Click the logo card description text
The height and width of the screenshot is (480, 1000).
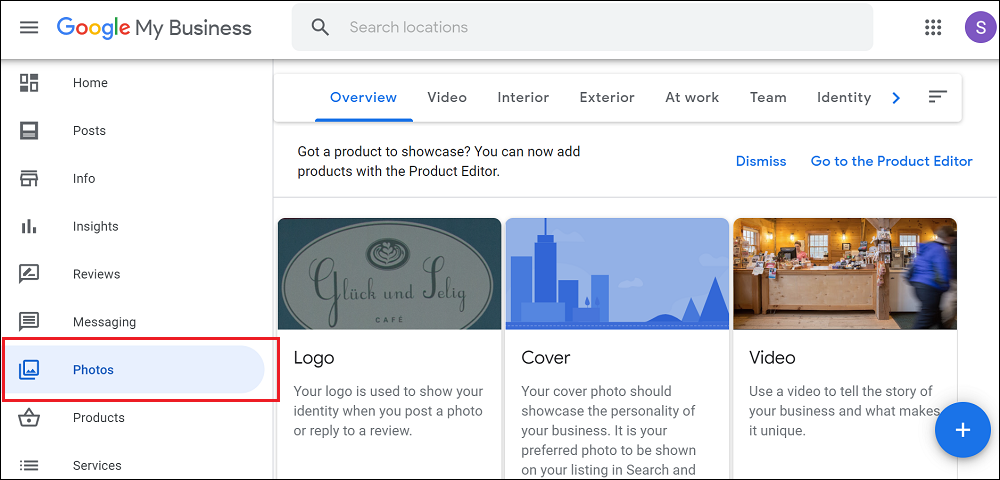pos(388,411)
